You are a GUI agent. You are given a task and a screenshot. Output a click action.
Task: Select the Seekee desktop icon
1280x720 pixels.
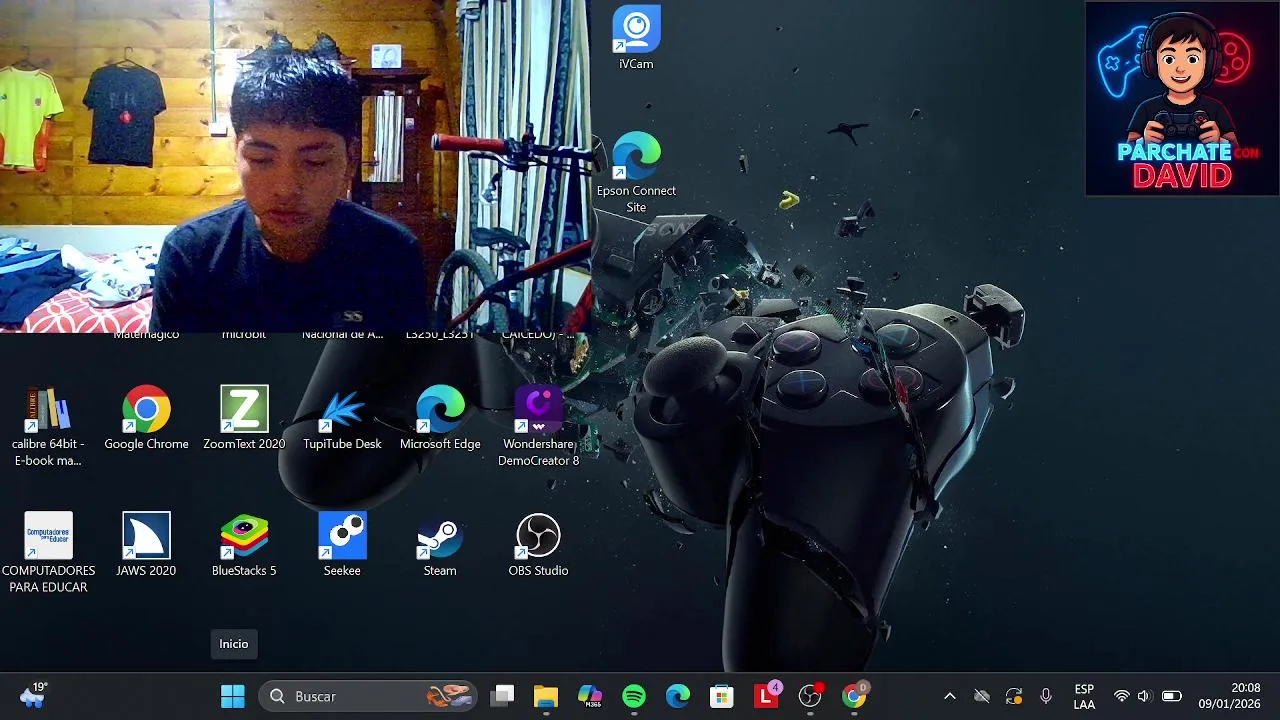pos(342,545)
